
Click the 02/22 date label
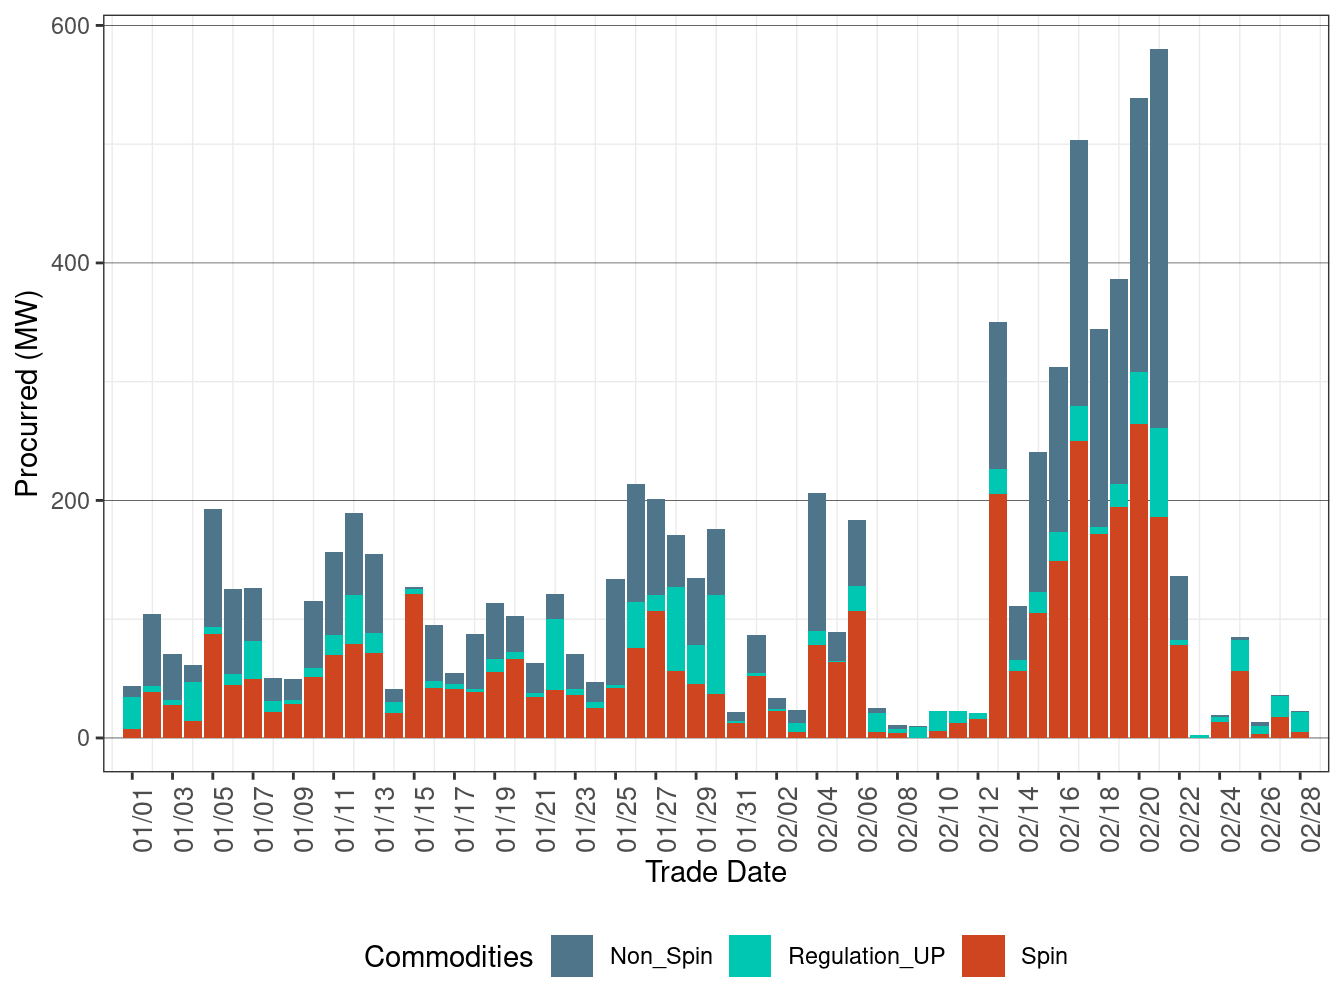tap(1190, 820)
